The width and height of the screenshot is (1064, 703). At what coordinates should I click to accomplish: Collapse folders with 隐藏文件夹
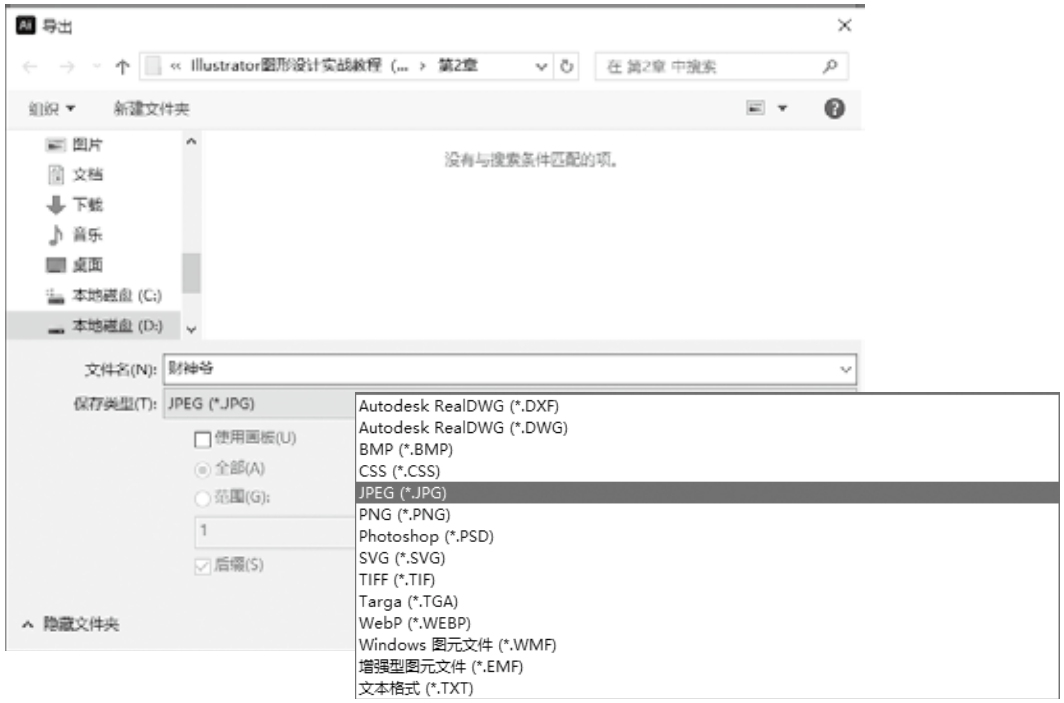71,624
